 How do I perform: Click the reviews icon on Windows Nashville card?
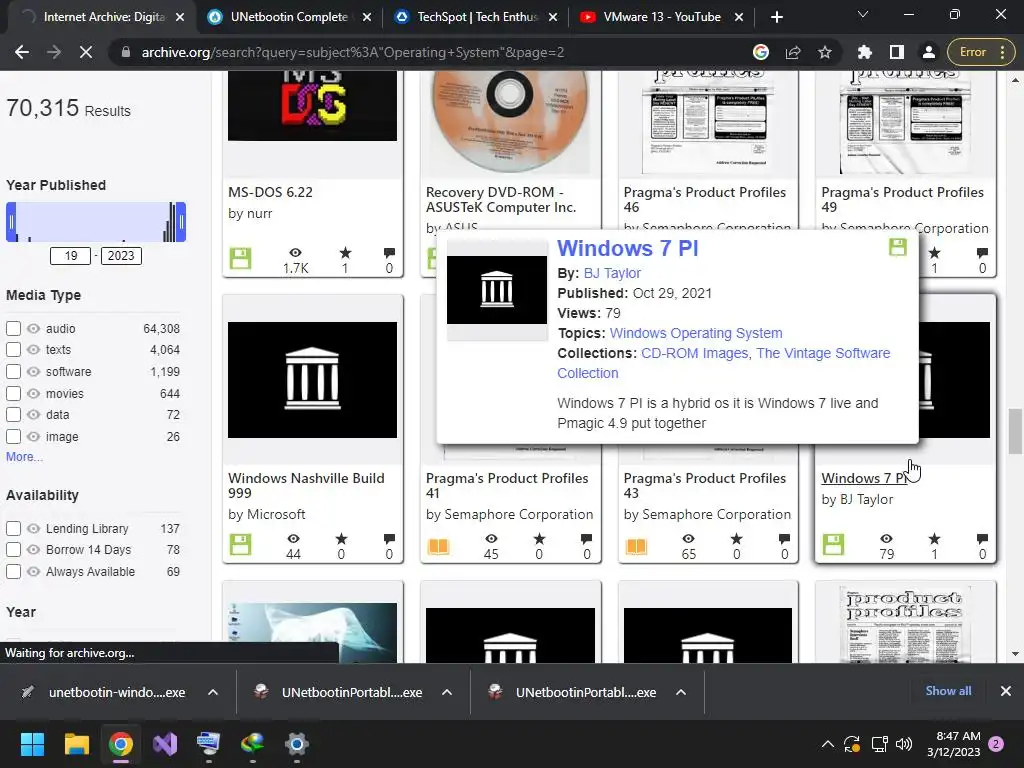click(x=389, y=539)
